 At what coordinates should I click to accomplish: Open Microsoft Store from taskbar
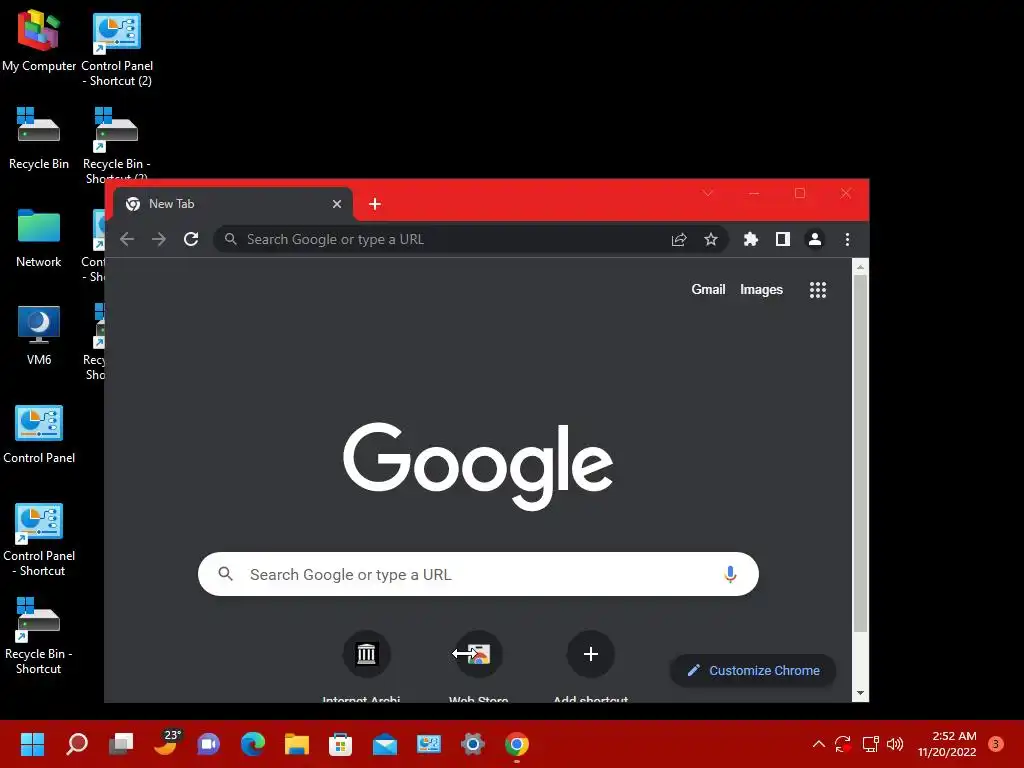point(340,744)
